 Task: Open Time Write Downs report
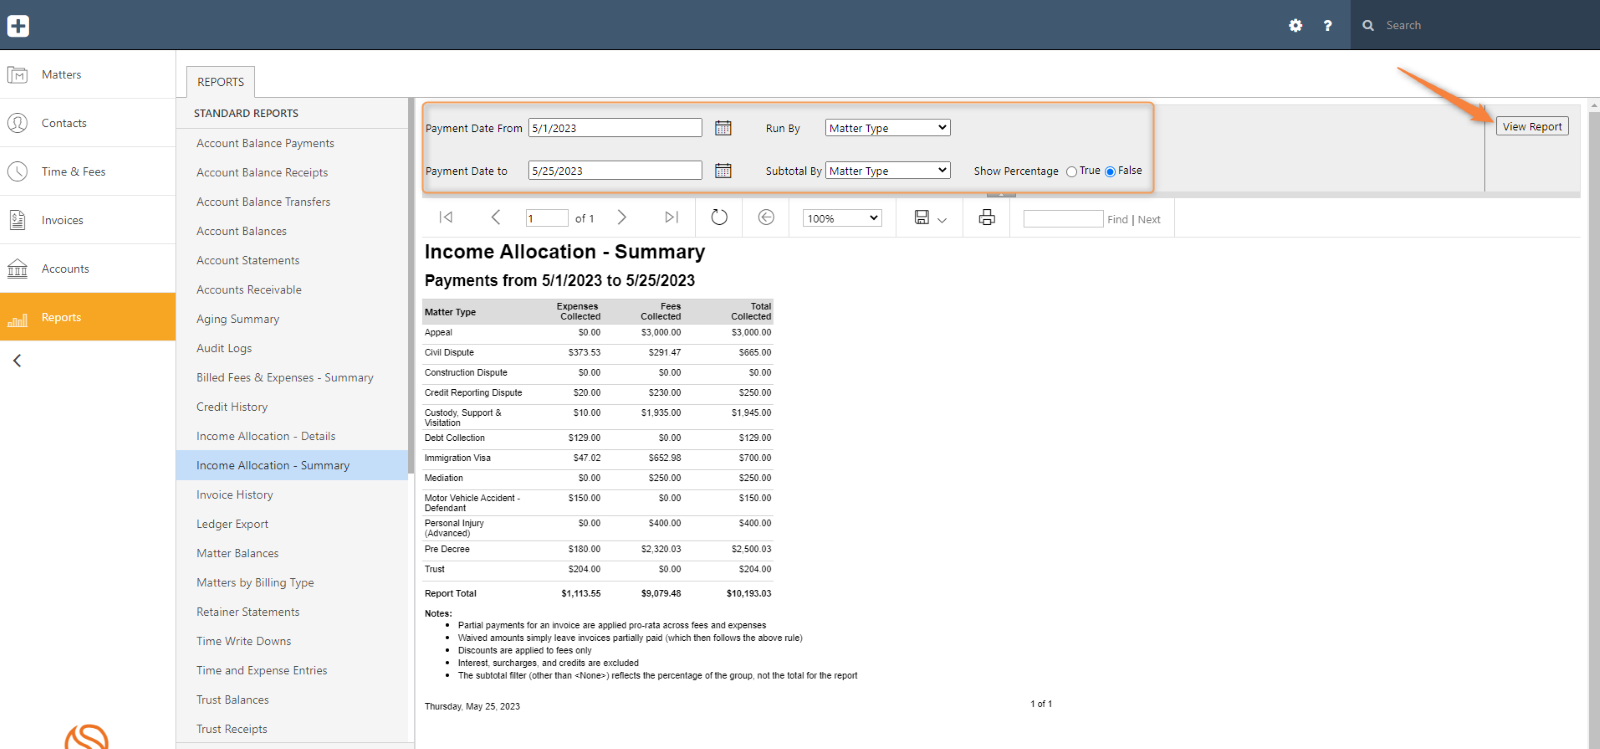pyautogui.click(x=244, y=641)
